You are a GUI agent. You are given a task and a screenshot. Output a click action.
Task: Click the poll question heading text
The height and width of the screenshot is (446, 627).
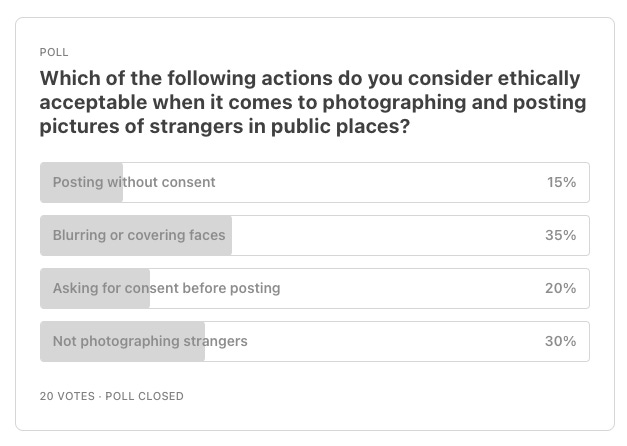tap(313, 102)
